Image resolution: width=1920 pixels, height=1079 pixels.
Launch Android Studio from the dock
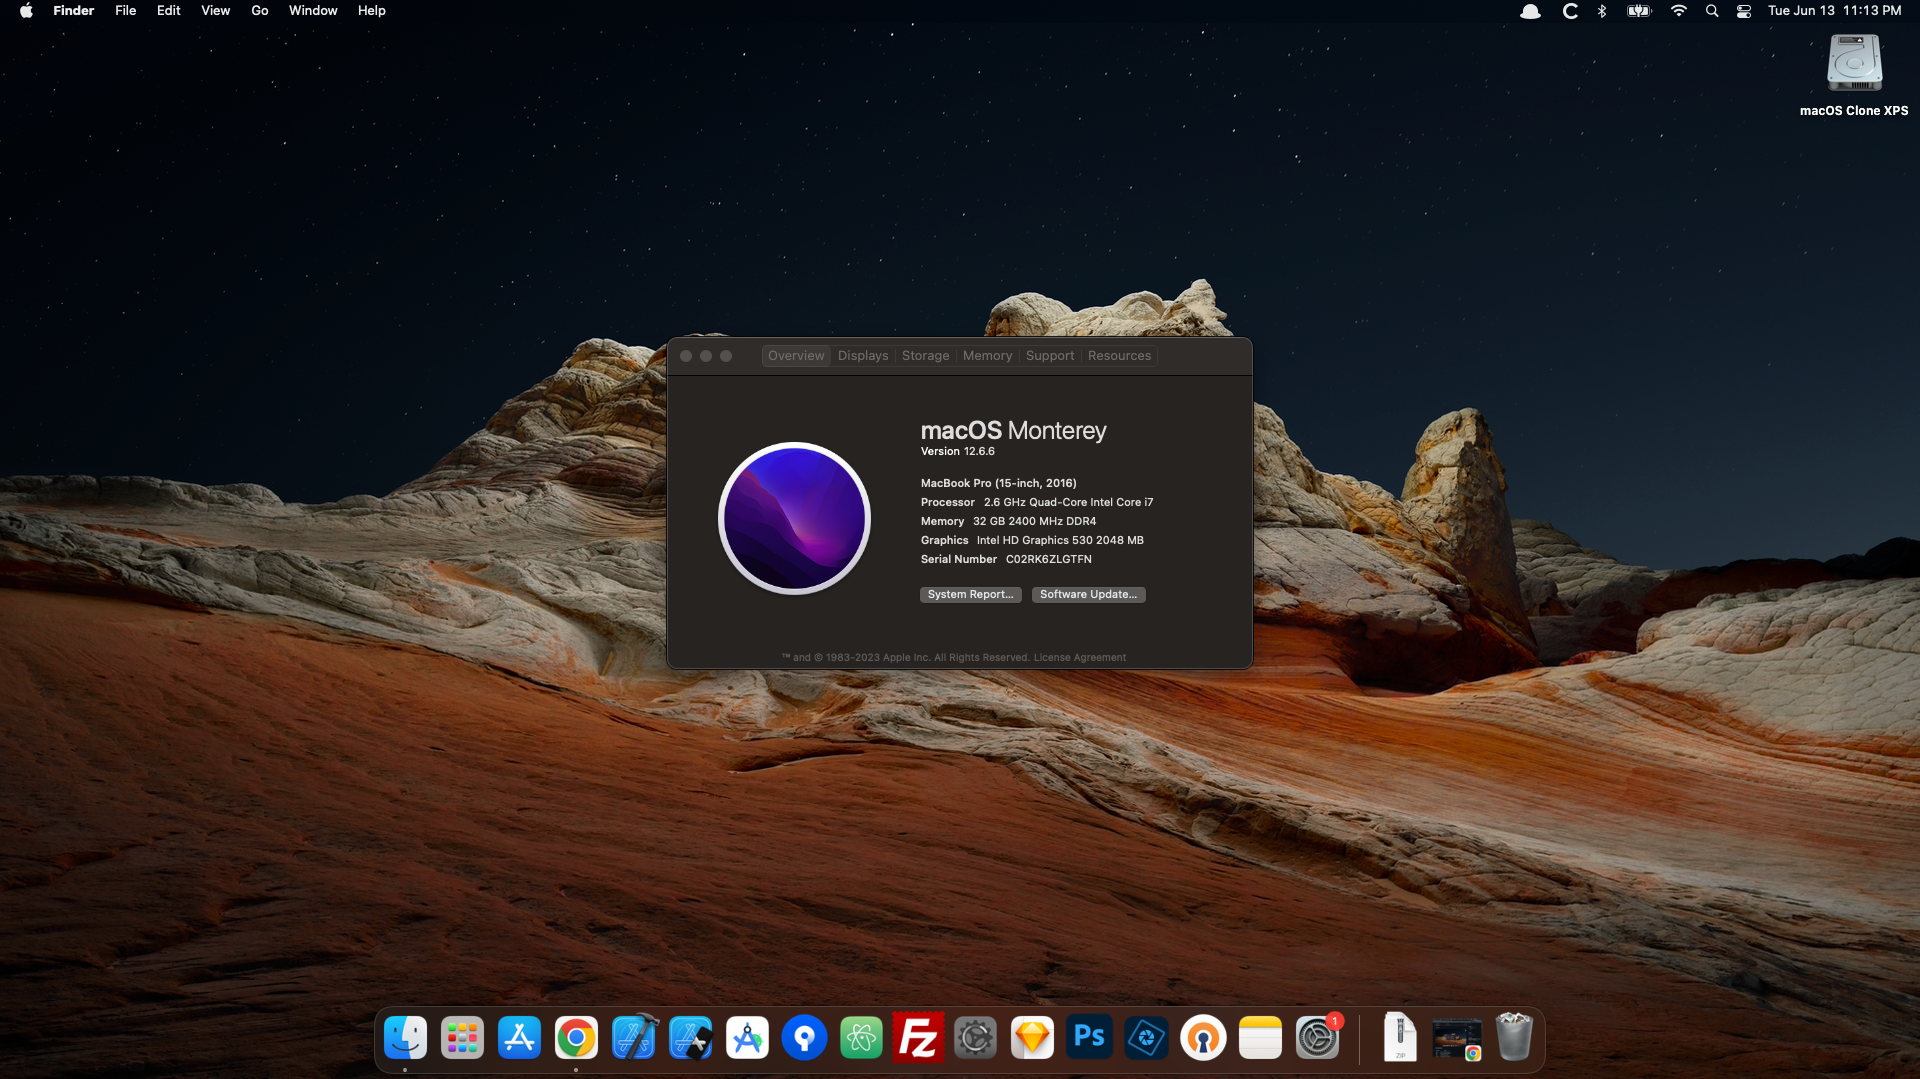747,1038
